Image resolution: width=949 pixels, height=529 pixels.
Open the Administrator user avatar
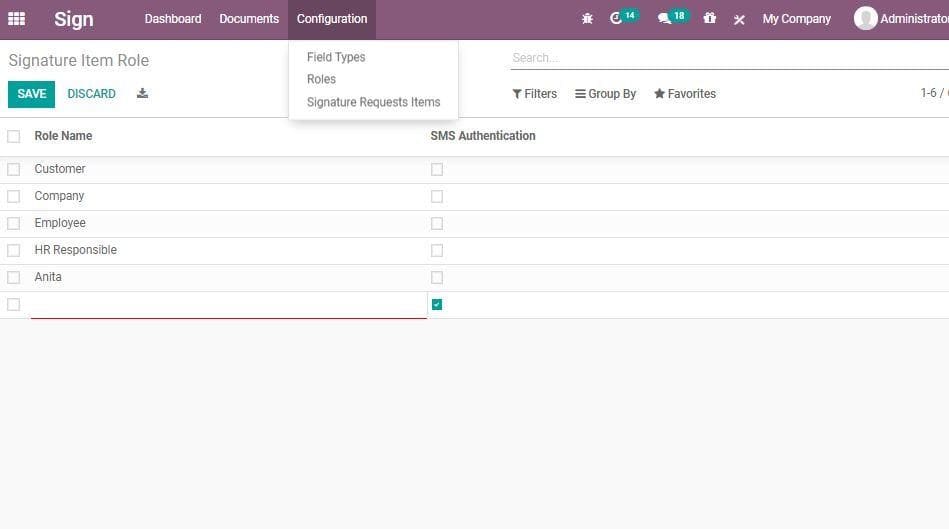point(865,18)
